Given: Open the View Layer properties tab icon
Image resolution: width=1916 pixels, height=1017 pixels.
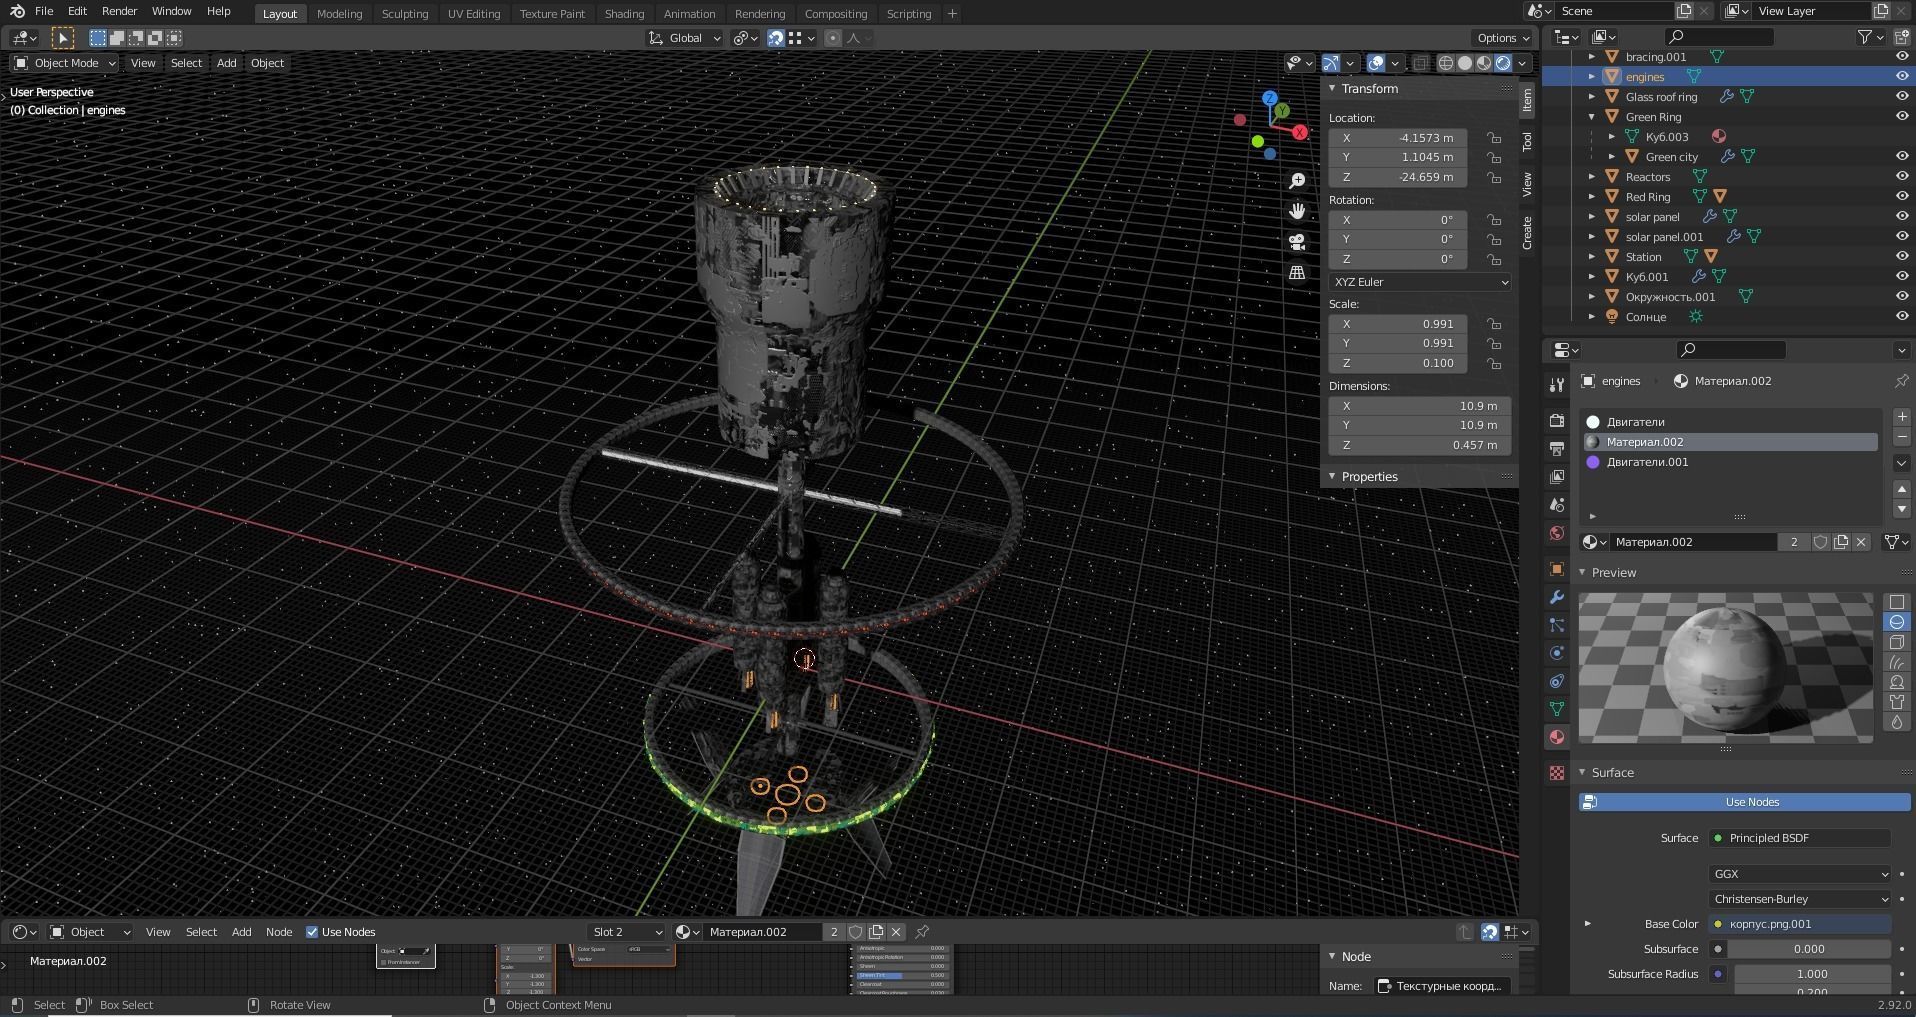Looking at the screenshot, I should 1556,477.
